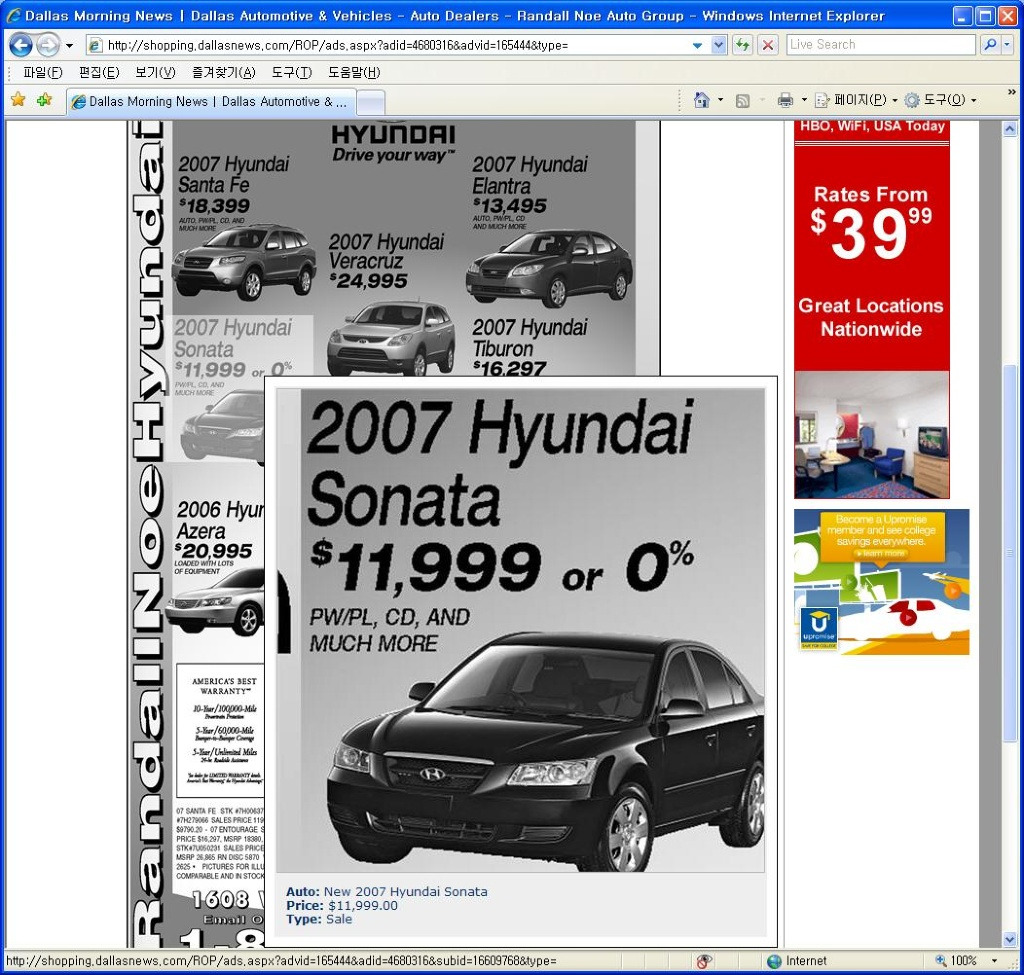Viewport: 1024px width, 975px height.
Task: Click the 2007 Hyundai Elantra listing
Action: [549, 232]
